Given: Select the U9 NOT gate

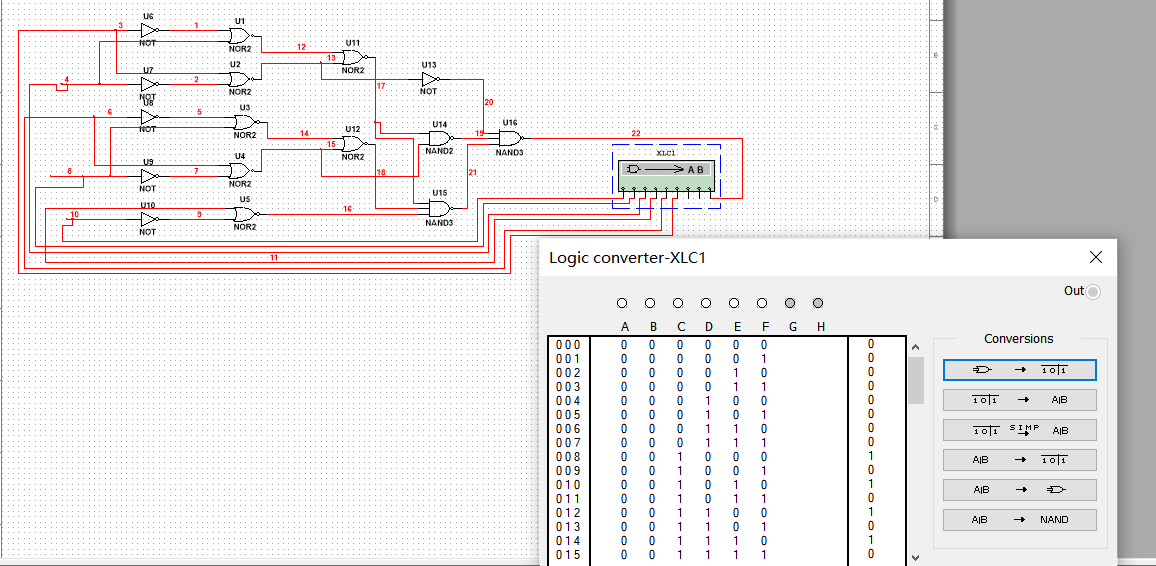Looking at the screenshot, I should (x=149, y=177).
